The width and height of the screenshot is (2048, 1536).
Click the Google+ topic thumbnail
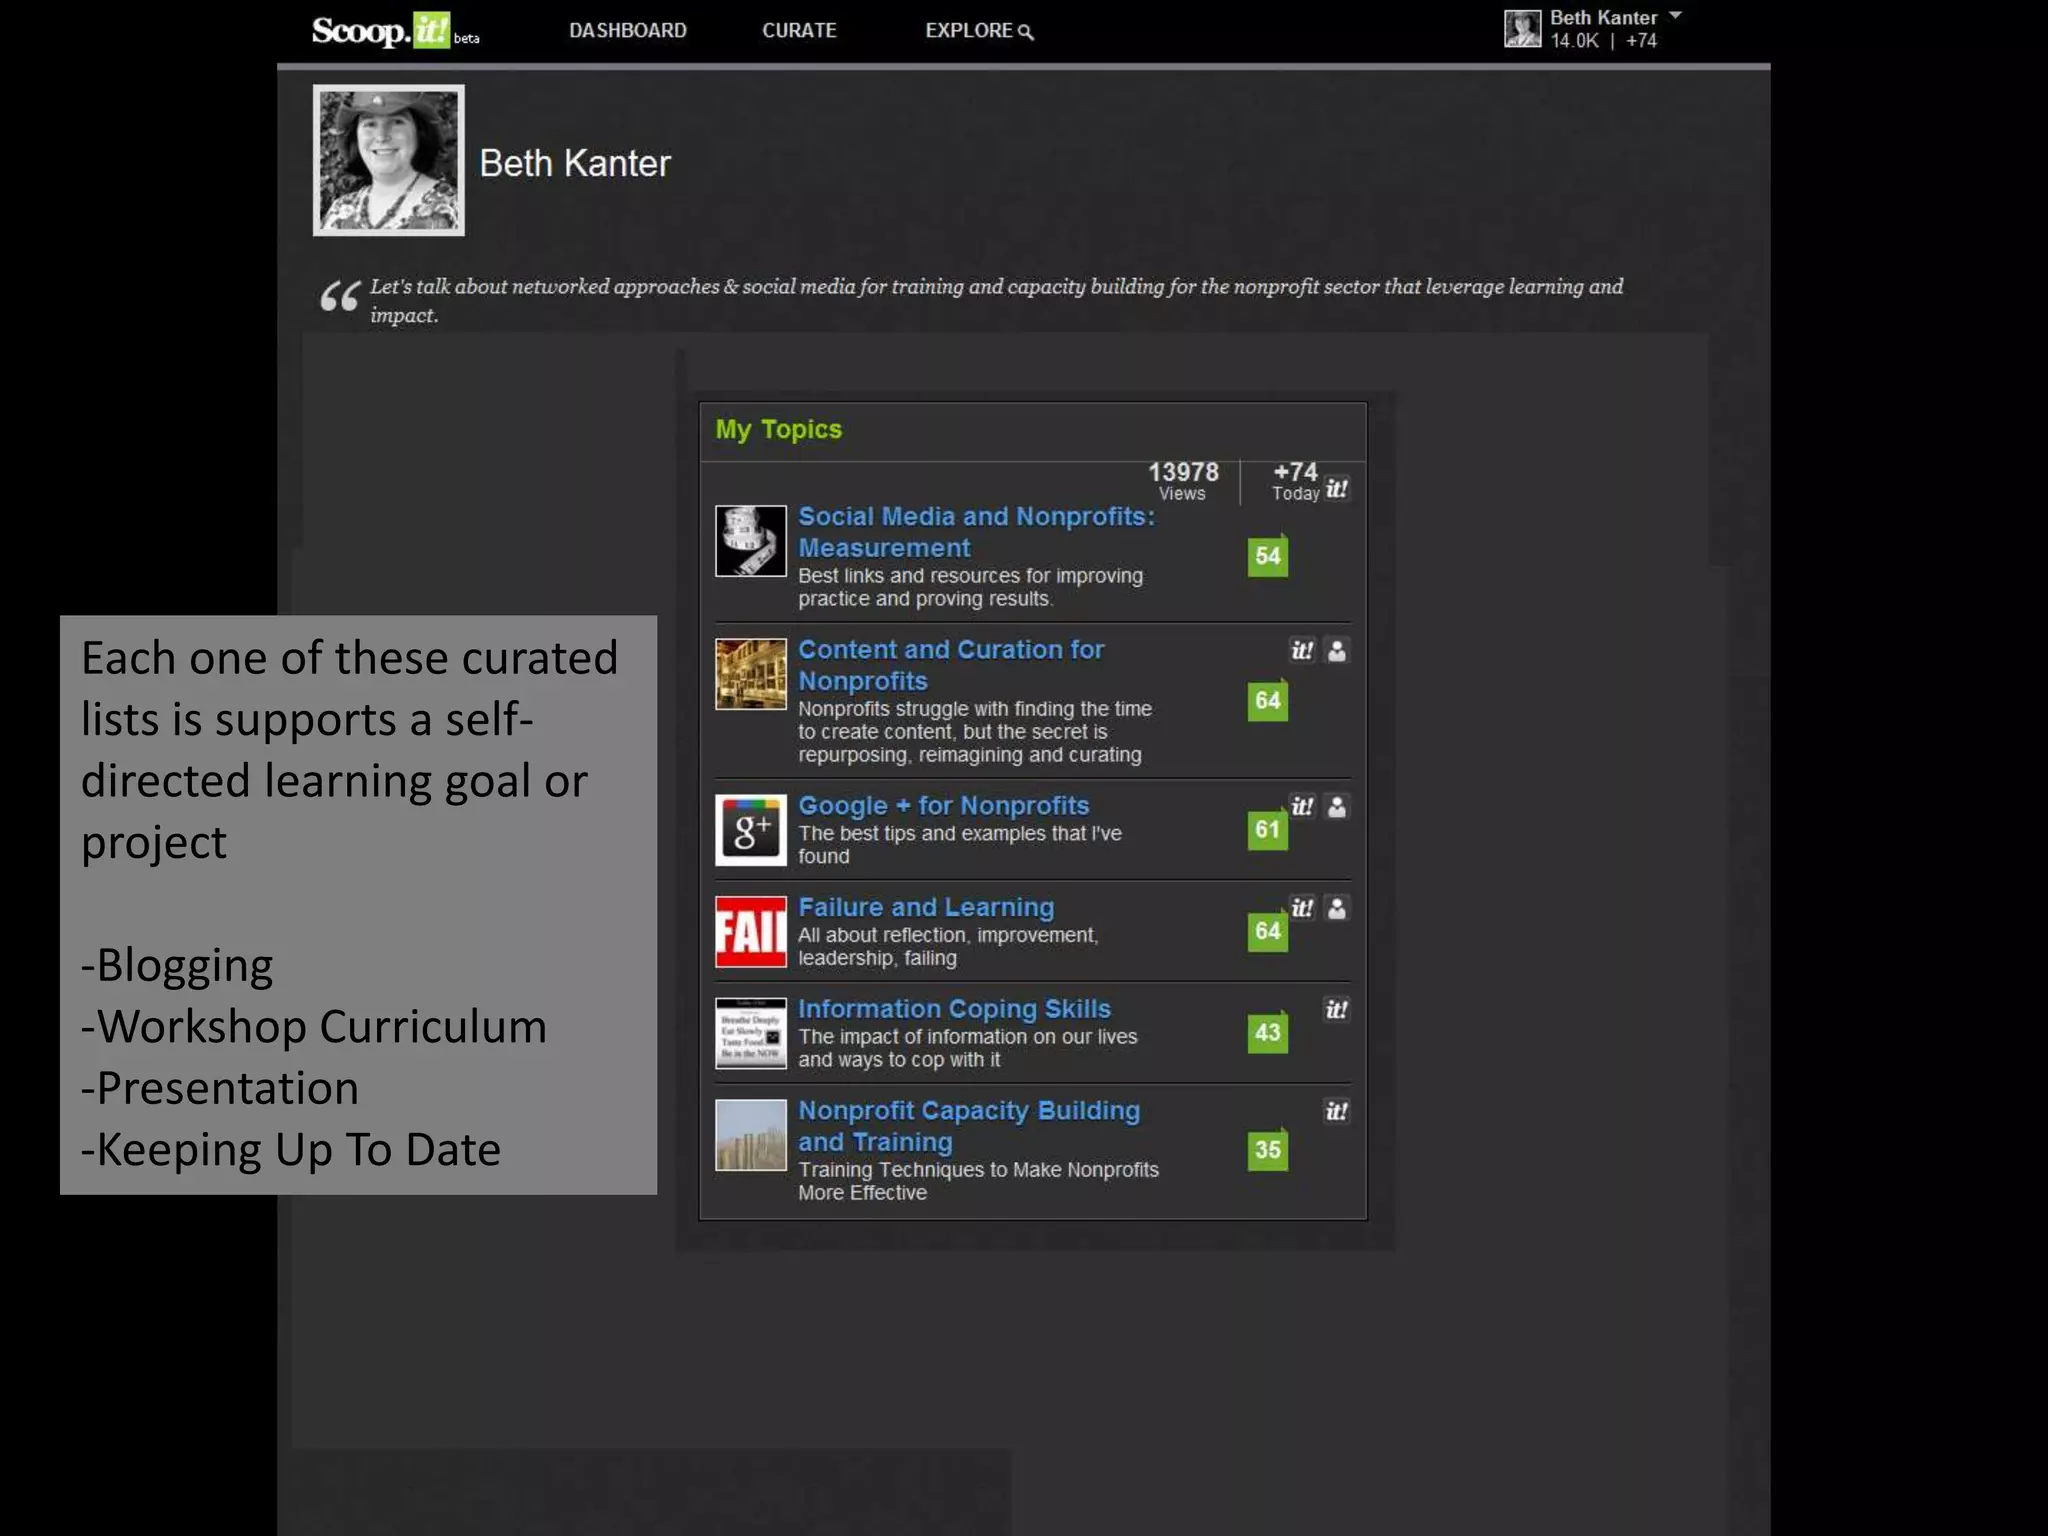pos(751,830)
